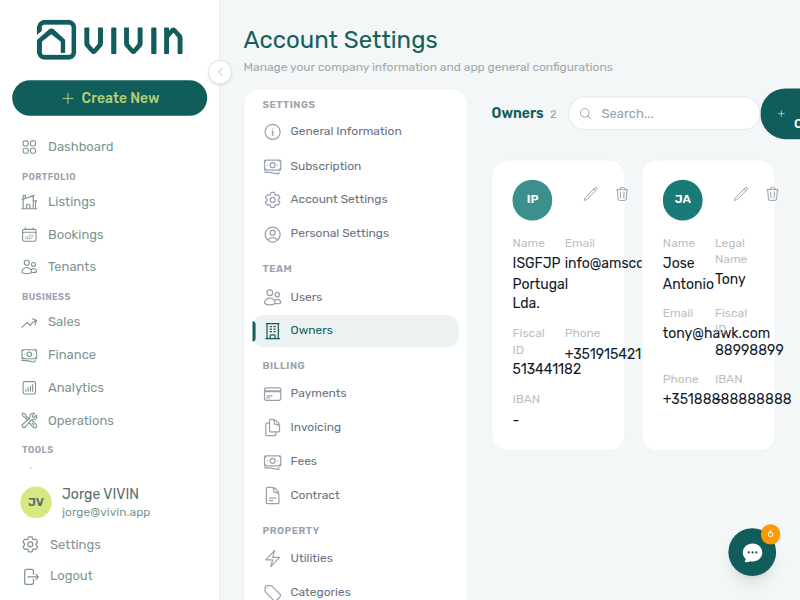800x600 pixels.
Task: Focus the owners Search field
Action: click(664, 113)
